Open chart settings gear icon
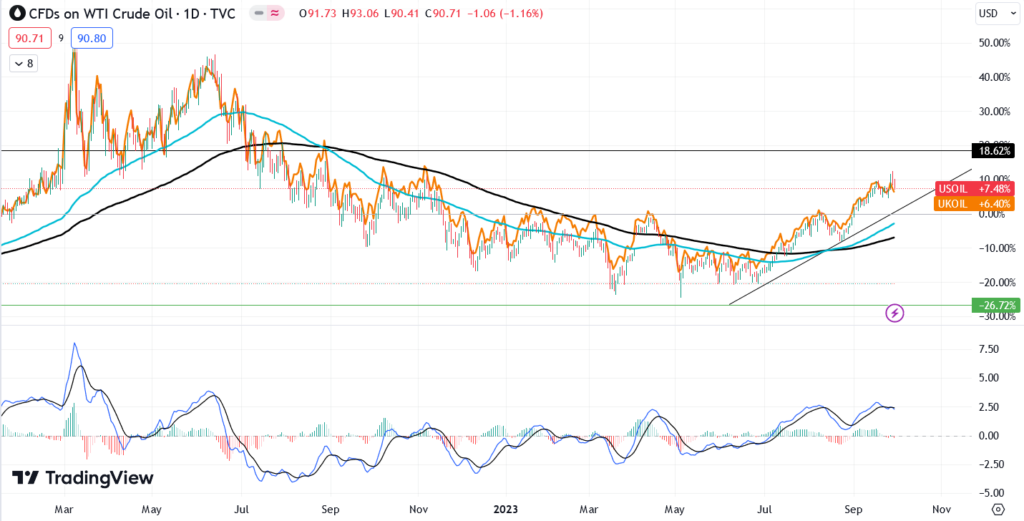 [997, 509]
